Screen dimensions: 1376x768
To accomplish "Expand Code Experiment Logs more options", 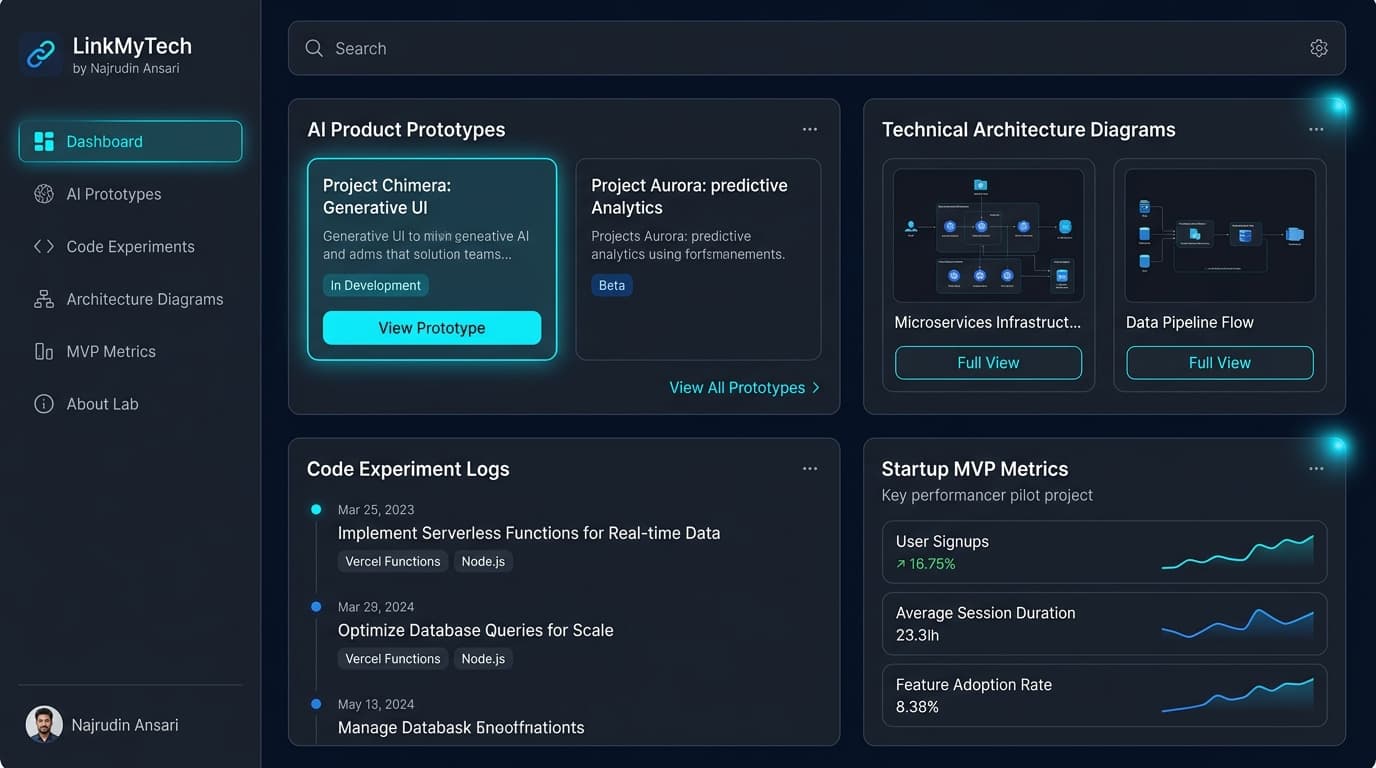I will [x=810, y=468].
